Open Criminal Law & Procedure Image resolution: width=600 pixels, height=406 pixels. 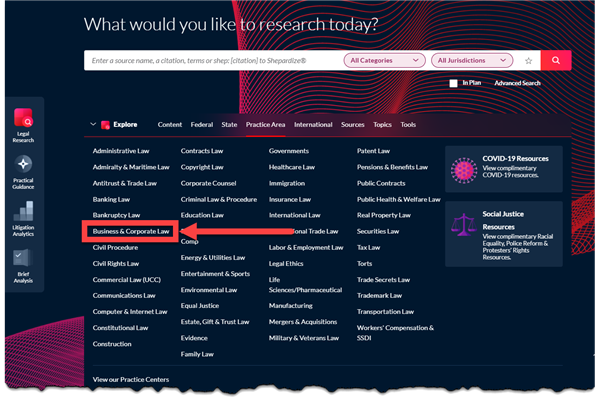pos(218,199)
